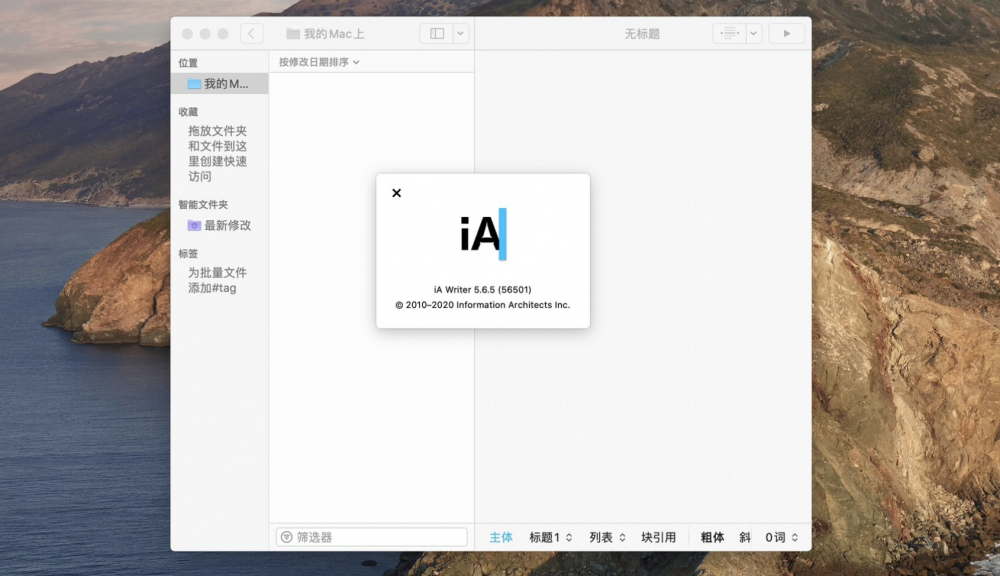The width and height of the screenshot is (1000, 576).
Task: Apply 斜 italic formatting
Action: [744, 537]
